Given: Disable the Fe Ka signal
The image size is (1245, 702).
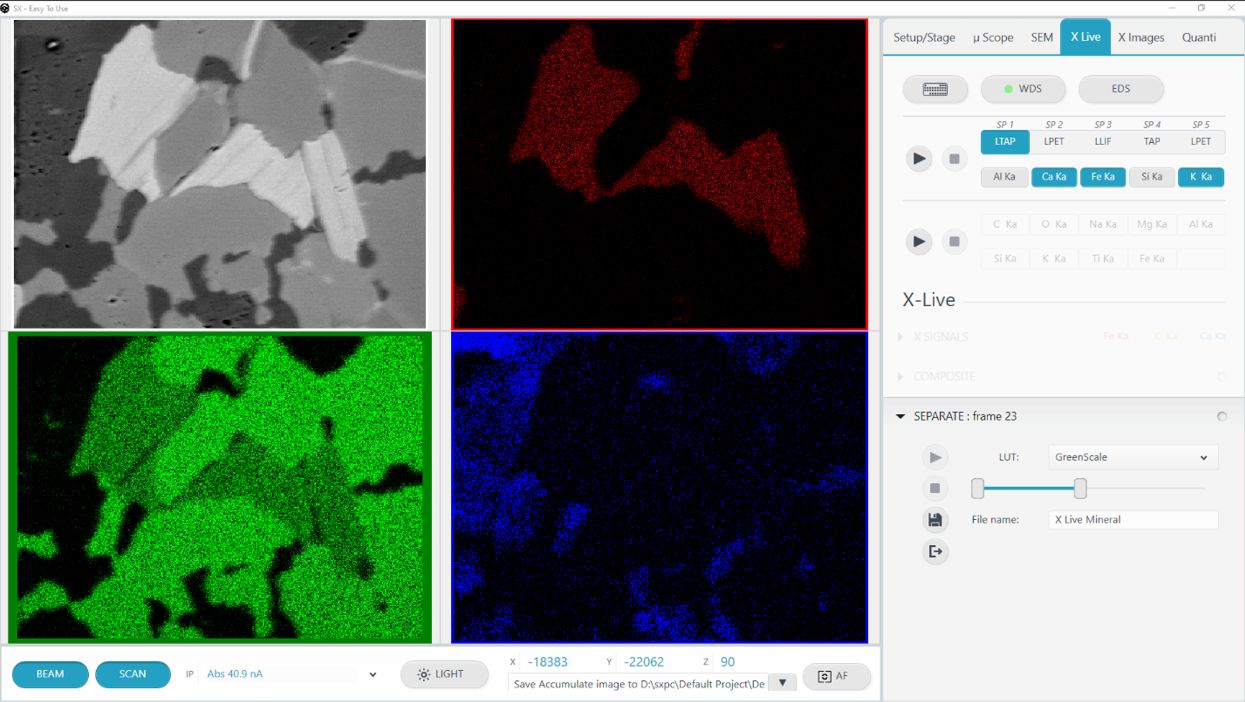Looking at the screenshot, I should tap(1102, 177).
